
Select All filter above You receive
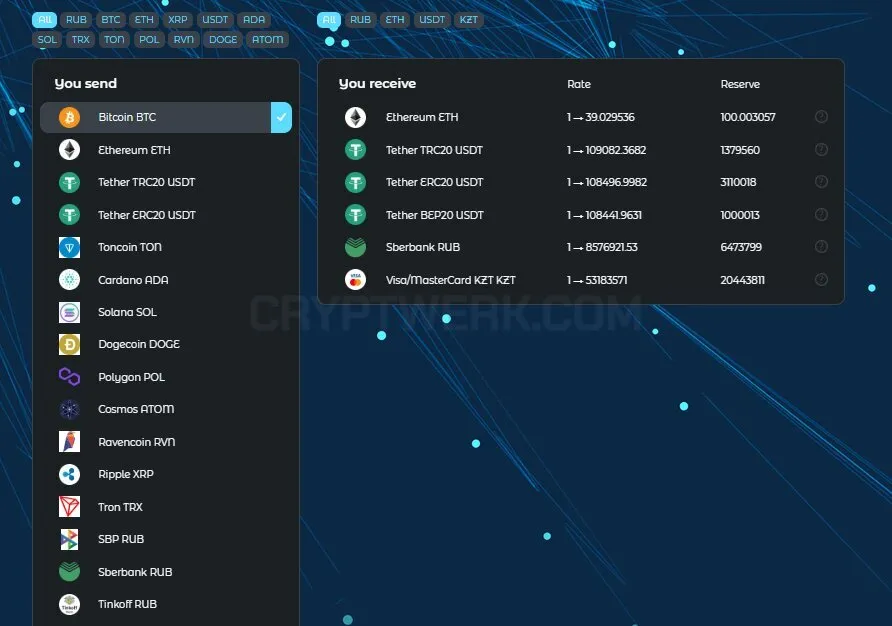point(329,19)
